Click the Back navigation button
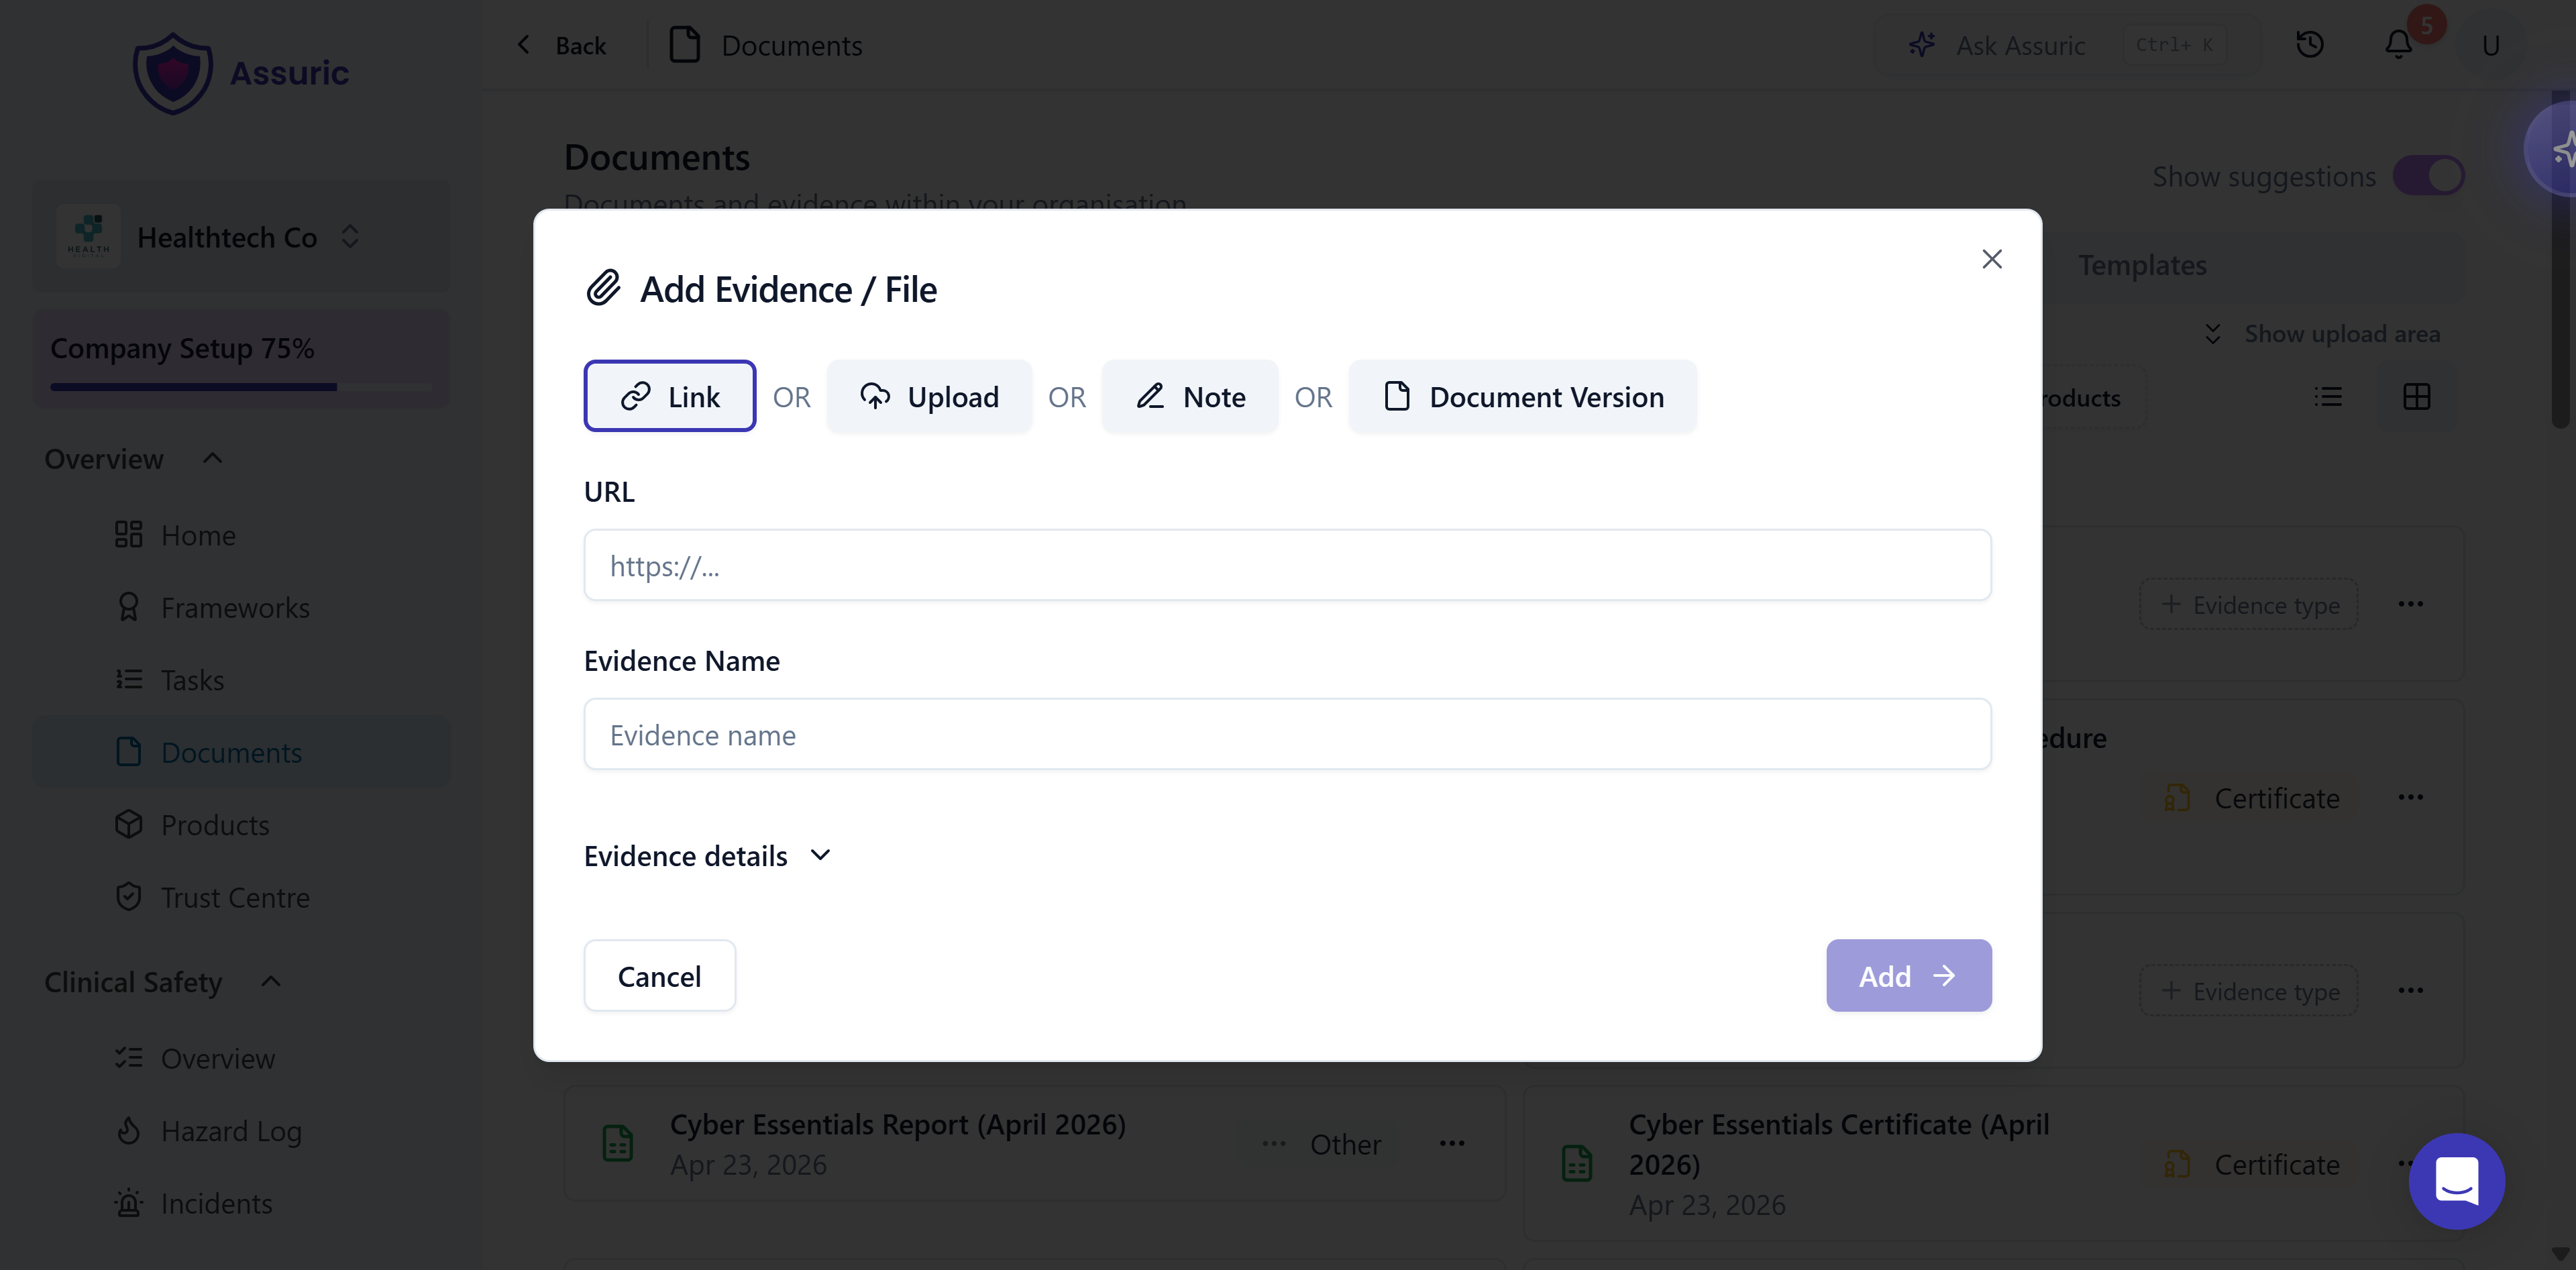Screen dimensions: 2576x1270 (561, 45)
